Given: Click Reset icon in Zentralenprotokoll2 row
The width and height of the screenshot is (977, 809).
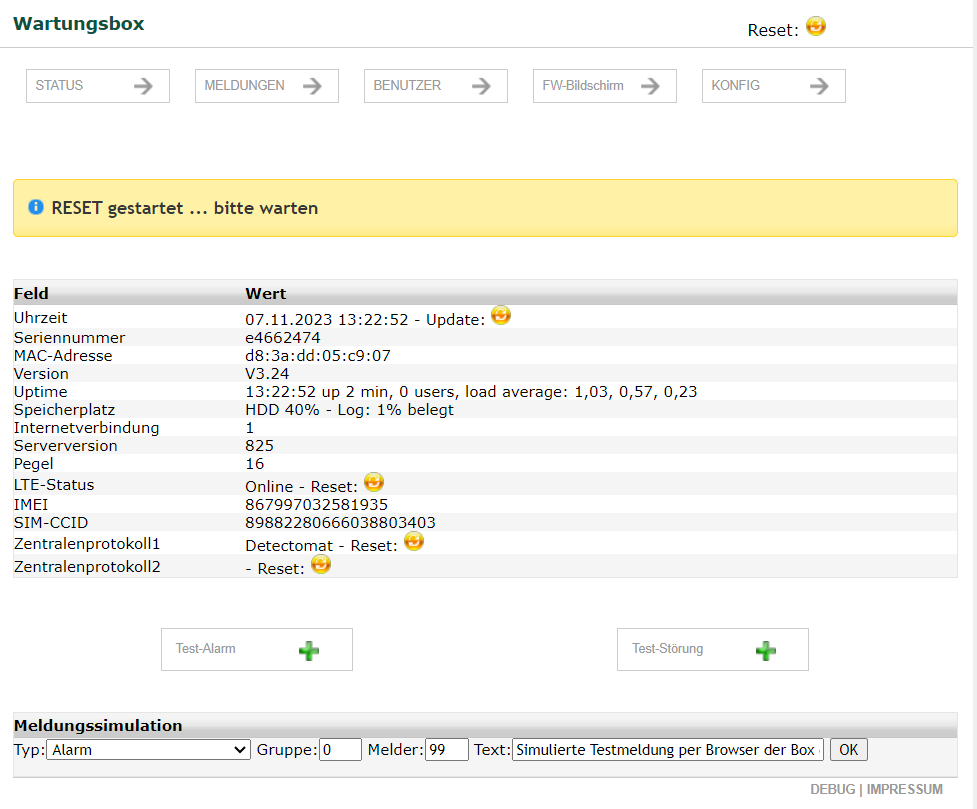Looking at the screenshot, I should pos(321,565).
